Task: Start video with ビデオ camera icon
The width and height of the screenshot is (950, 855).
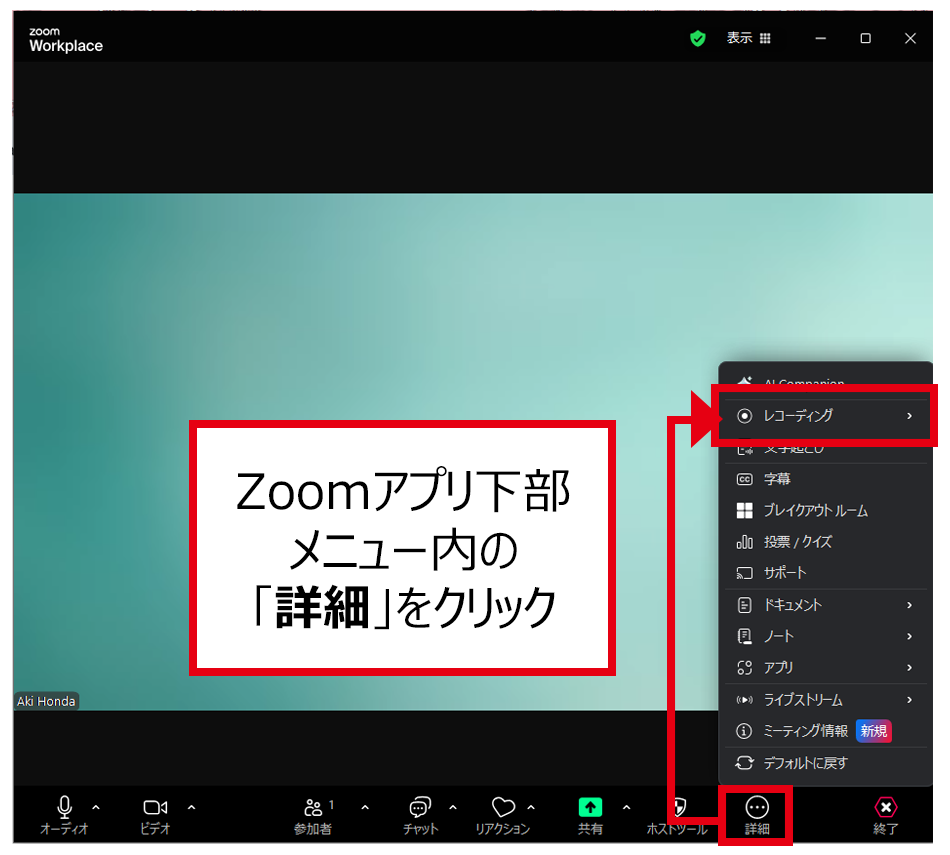Action: click(x=155, y=815)
